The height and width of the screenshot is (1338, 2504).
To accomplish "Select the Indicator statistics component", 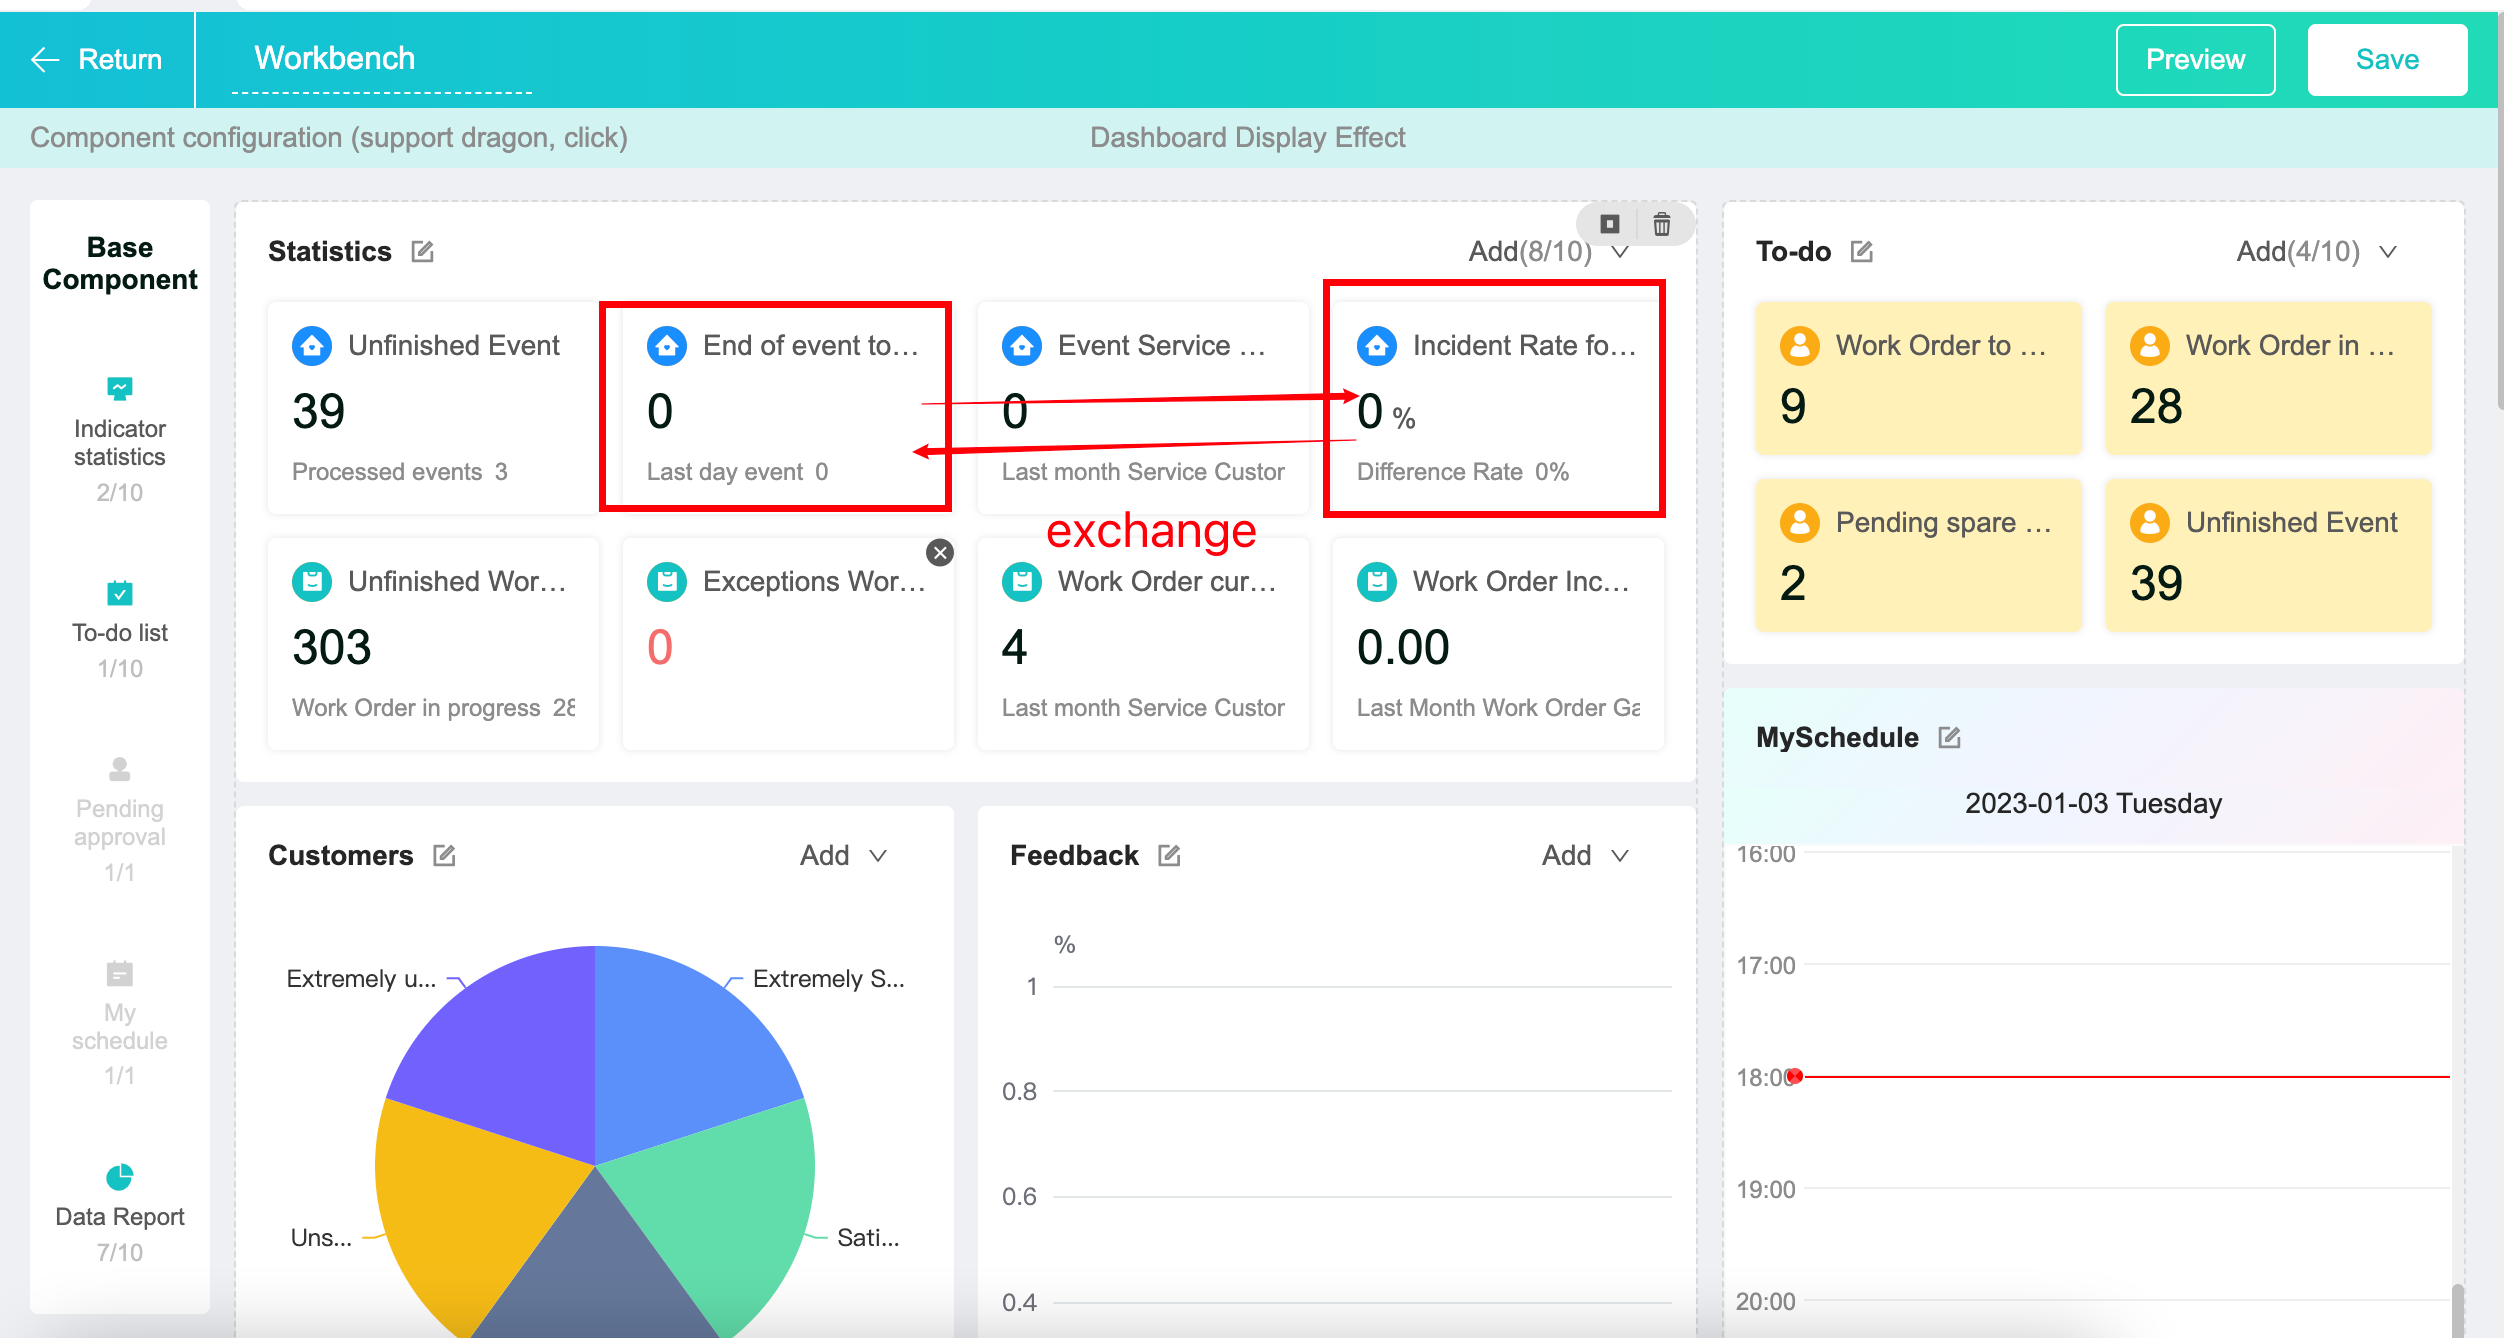I will click(x=119, y=438).
